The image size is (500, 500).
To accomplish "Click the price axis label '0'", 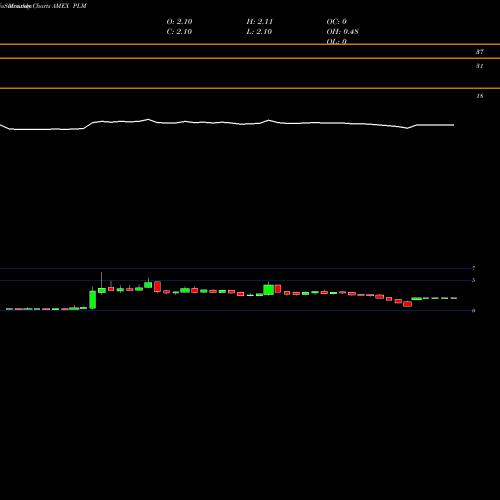I will point(474,311).
